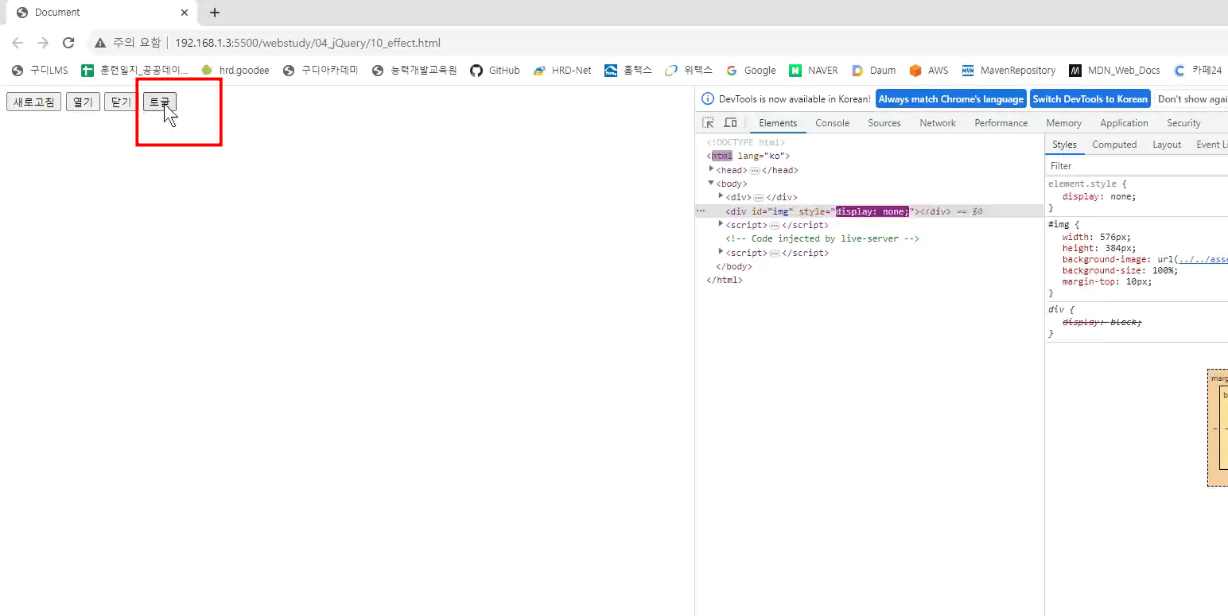This screenshot has height=616, width=1228.
Task: Open a new browser tab
Action: point(214,13)
